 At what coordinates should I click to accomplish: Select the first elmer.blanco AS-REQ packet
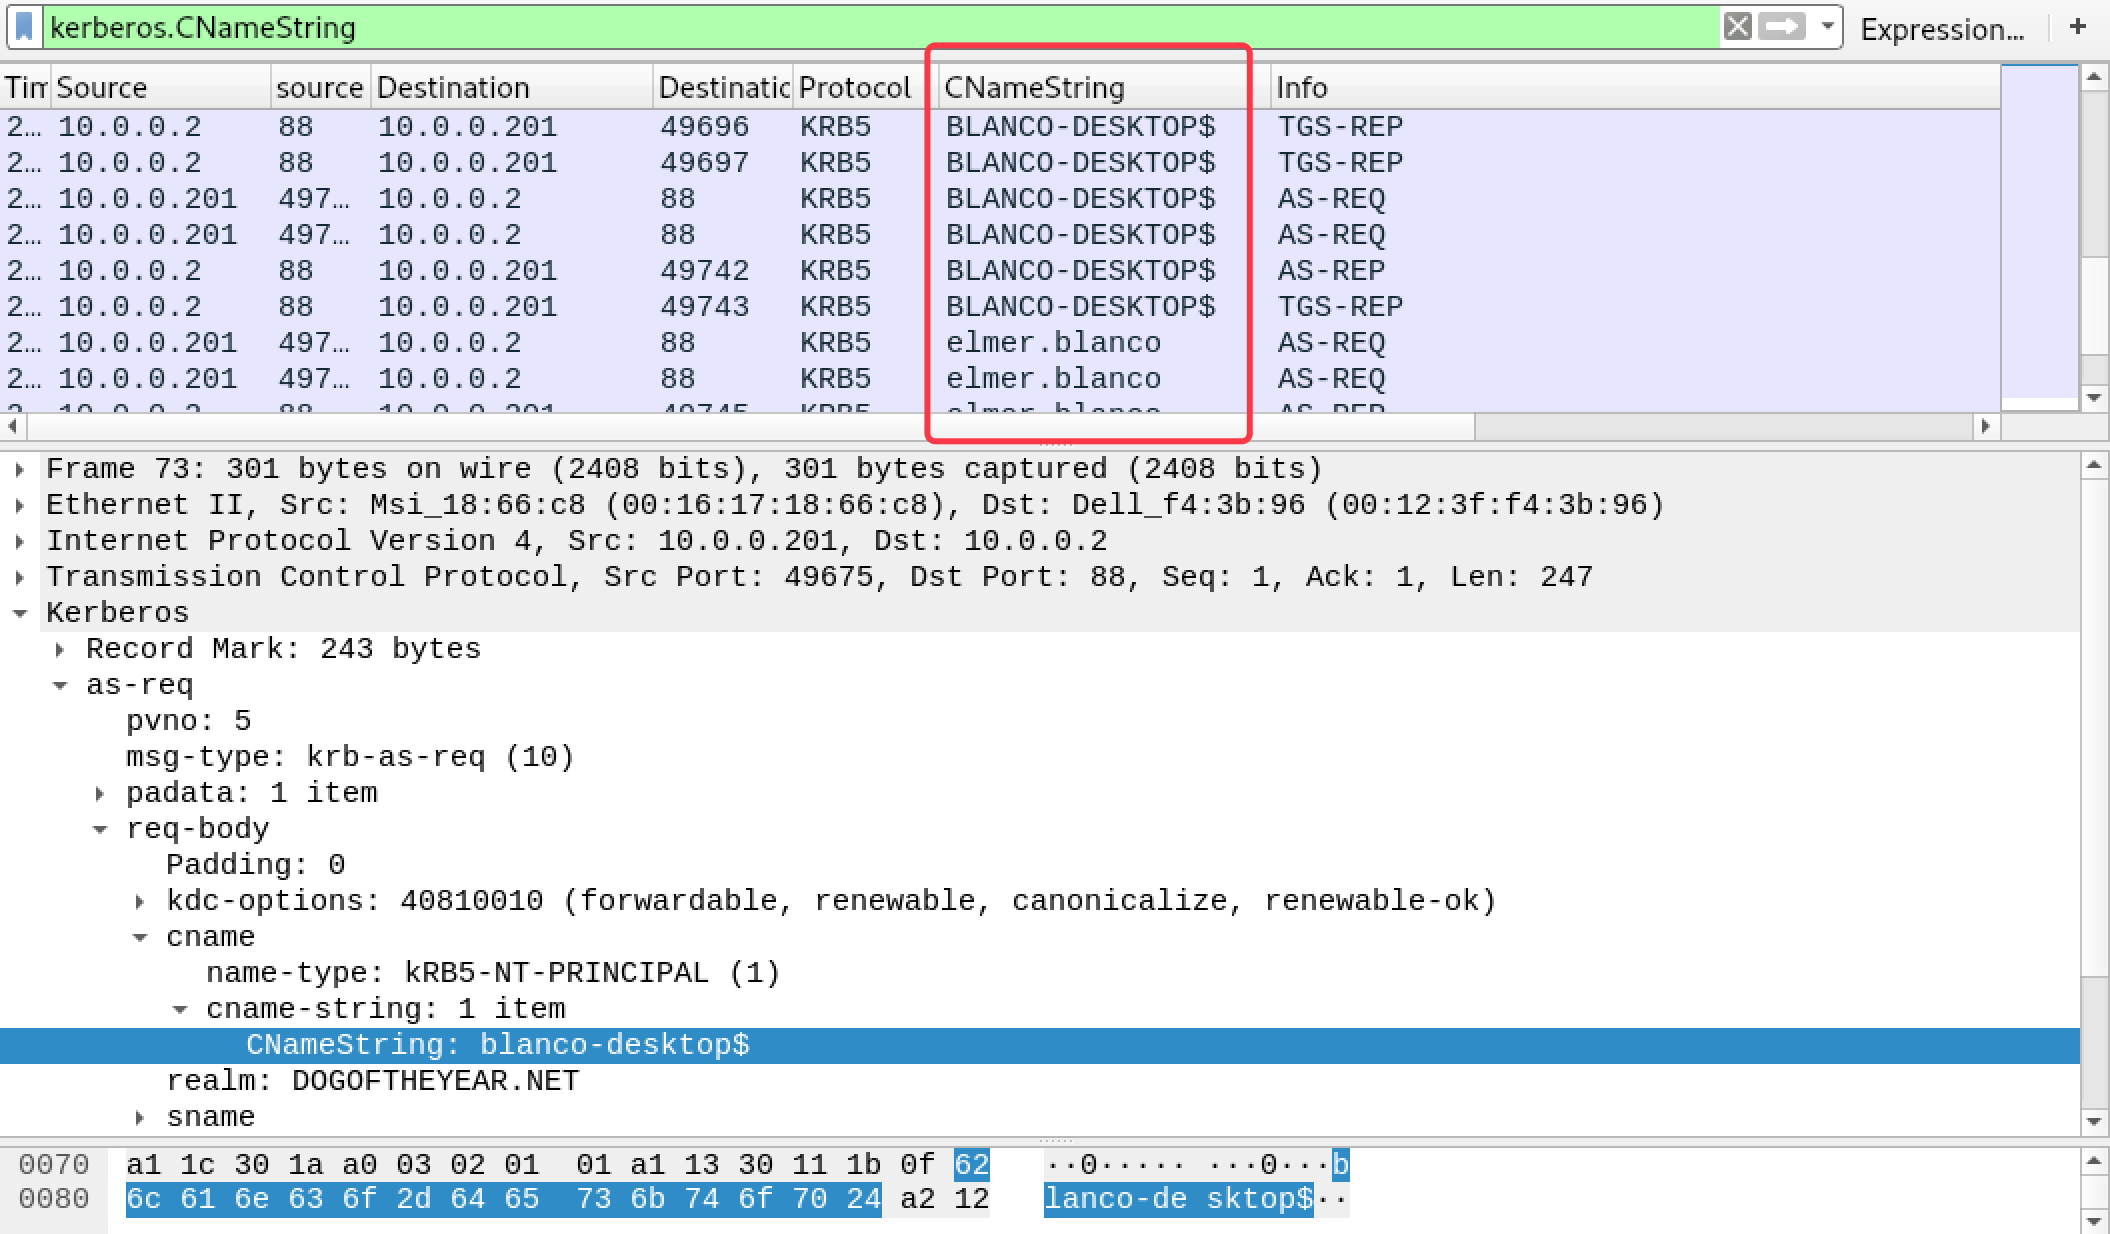coord(1052,343)
